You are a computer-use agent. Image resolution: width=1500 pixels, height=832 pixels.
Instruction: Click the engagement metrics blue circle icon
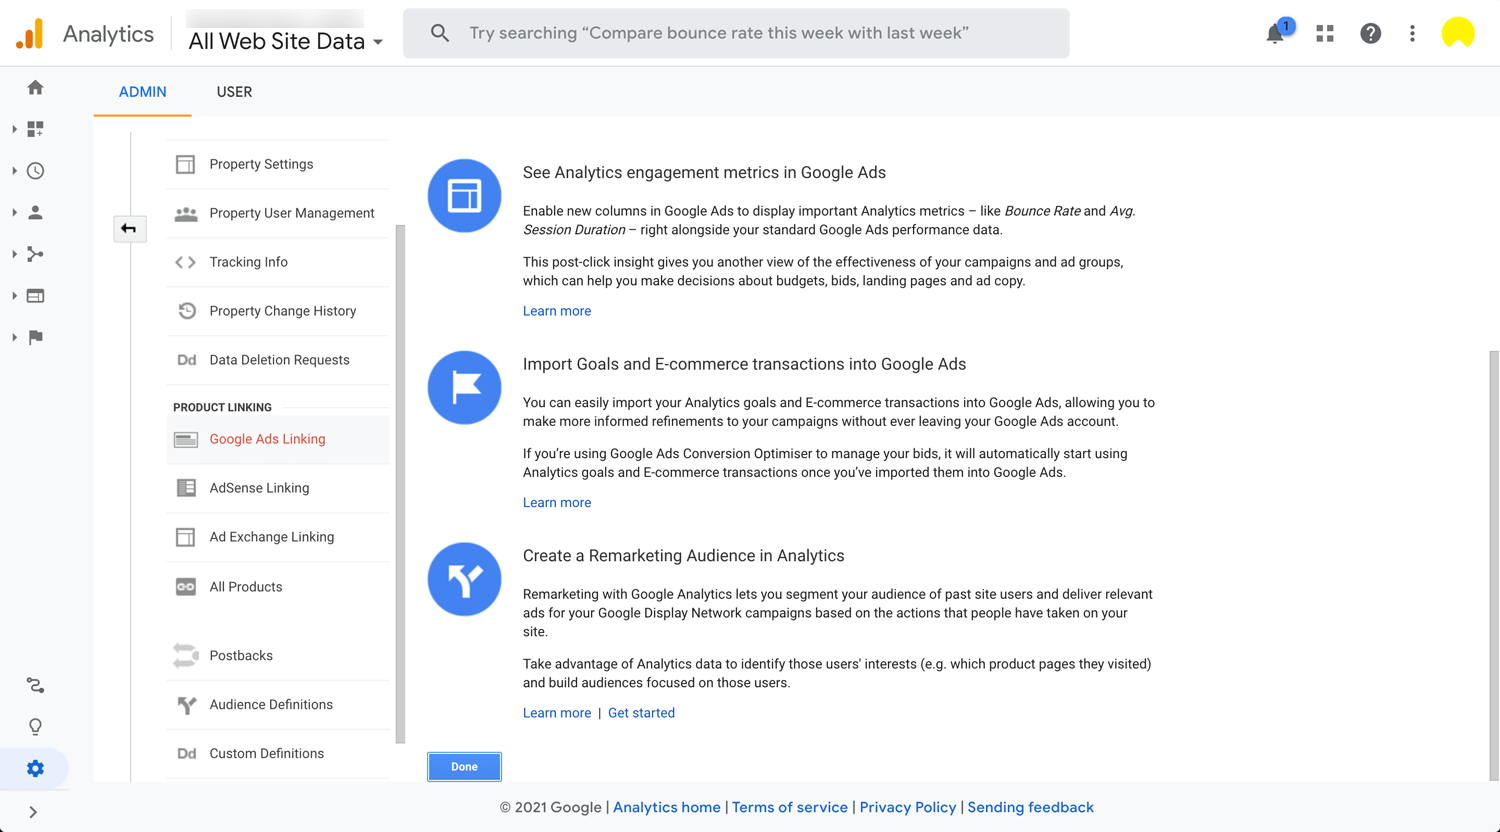[x=464, y=196]
